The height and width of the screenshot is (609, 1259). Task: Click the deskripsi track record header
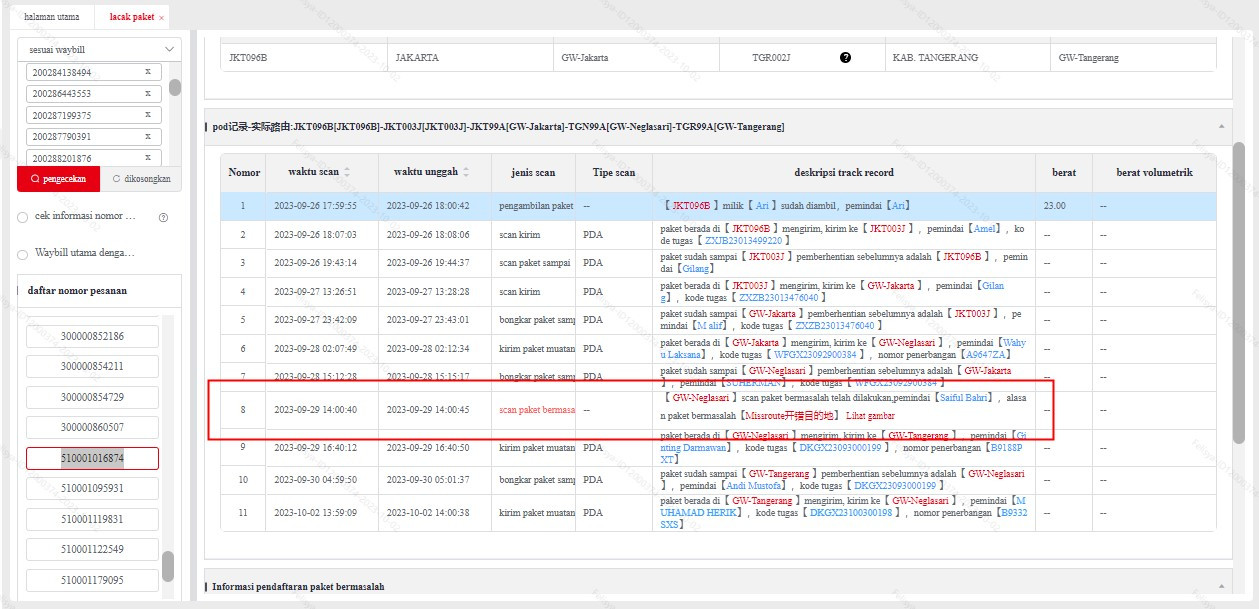click(844, 172)
